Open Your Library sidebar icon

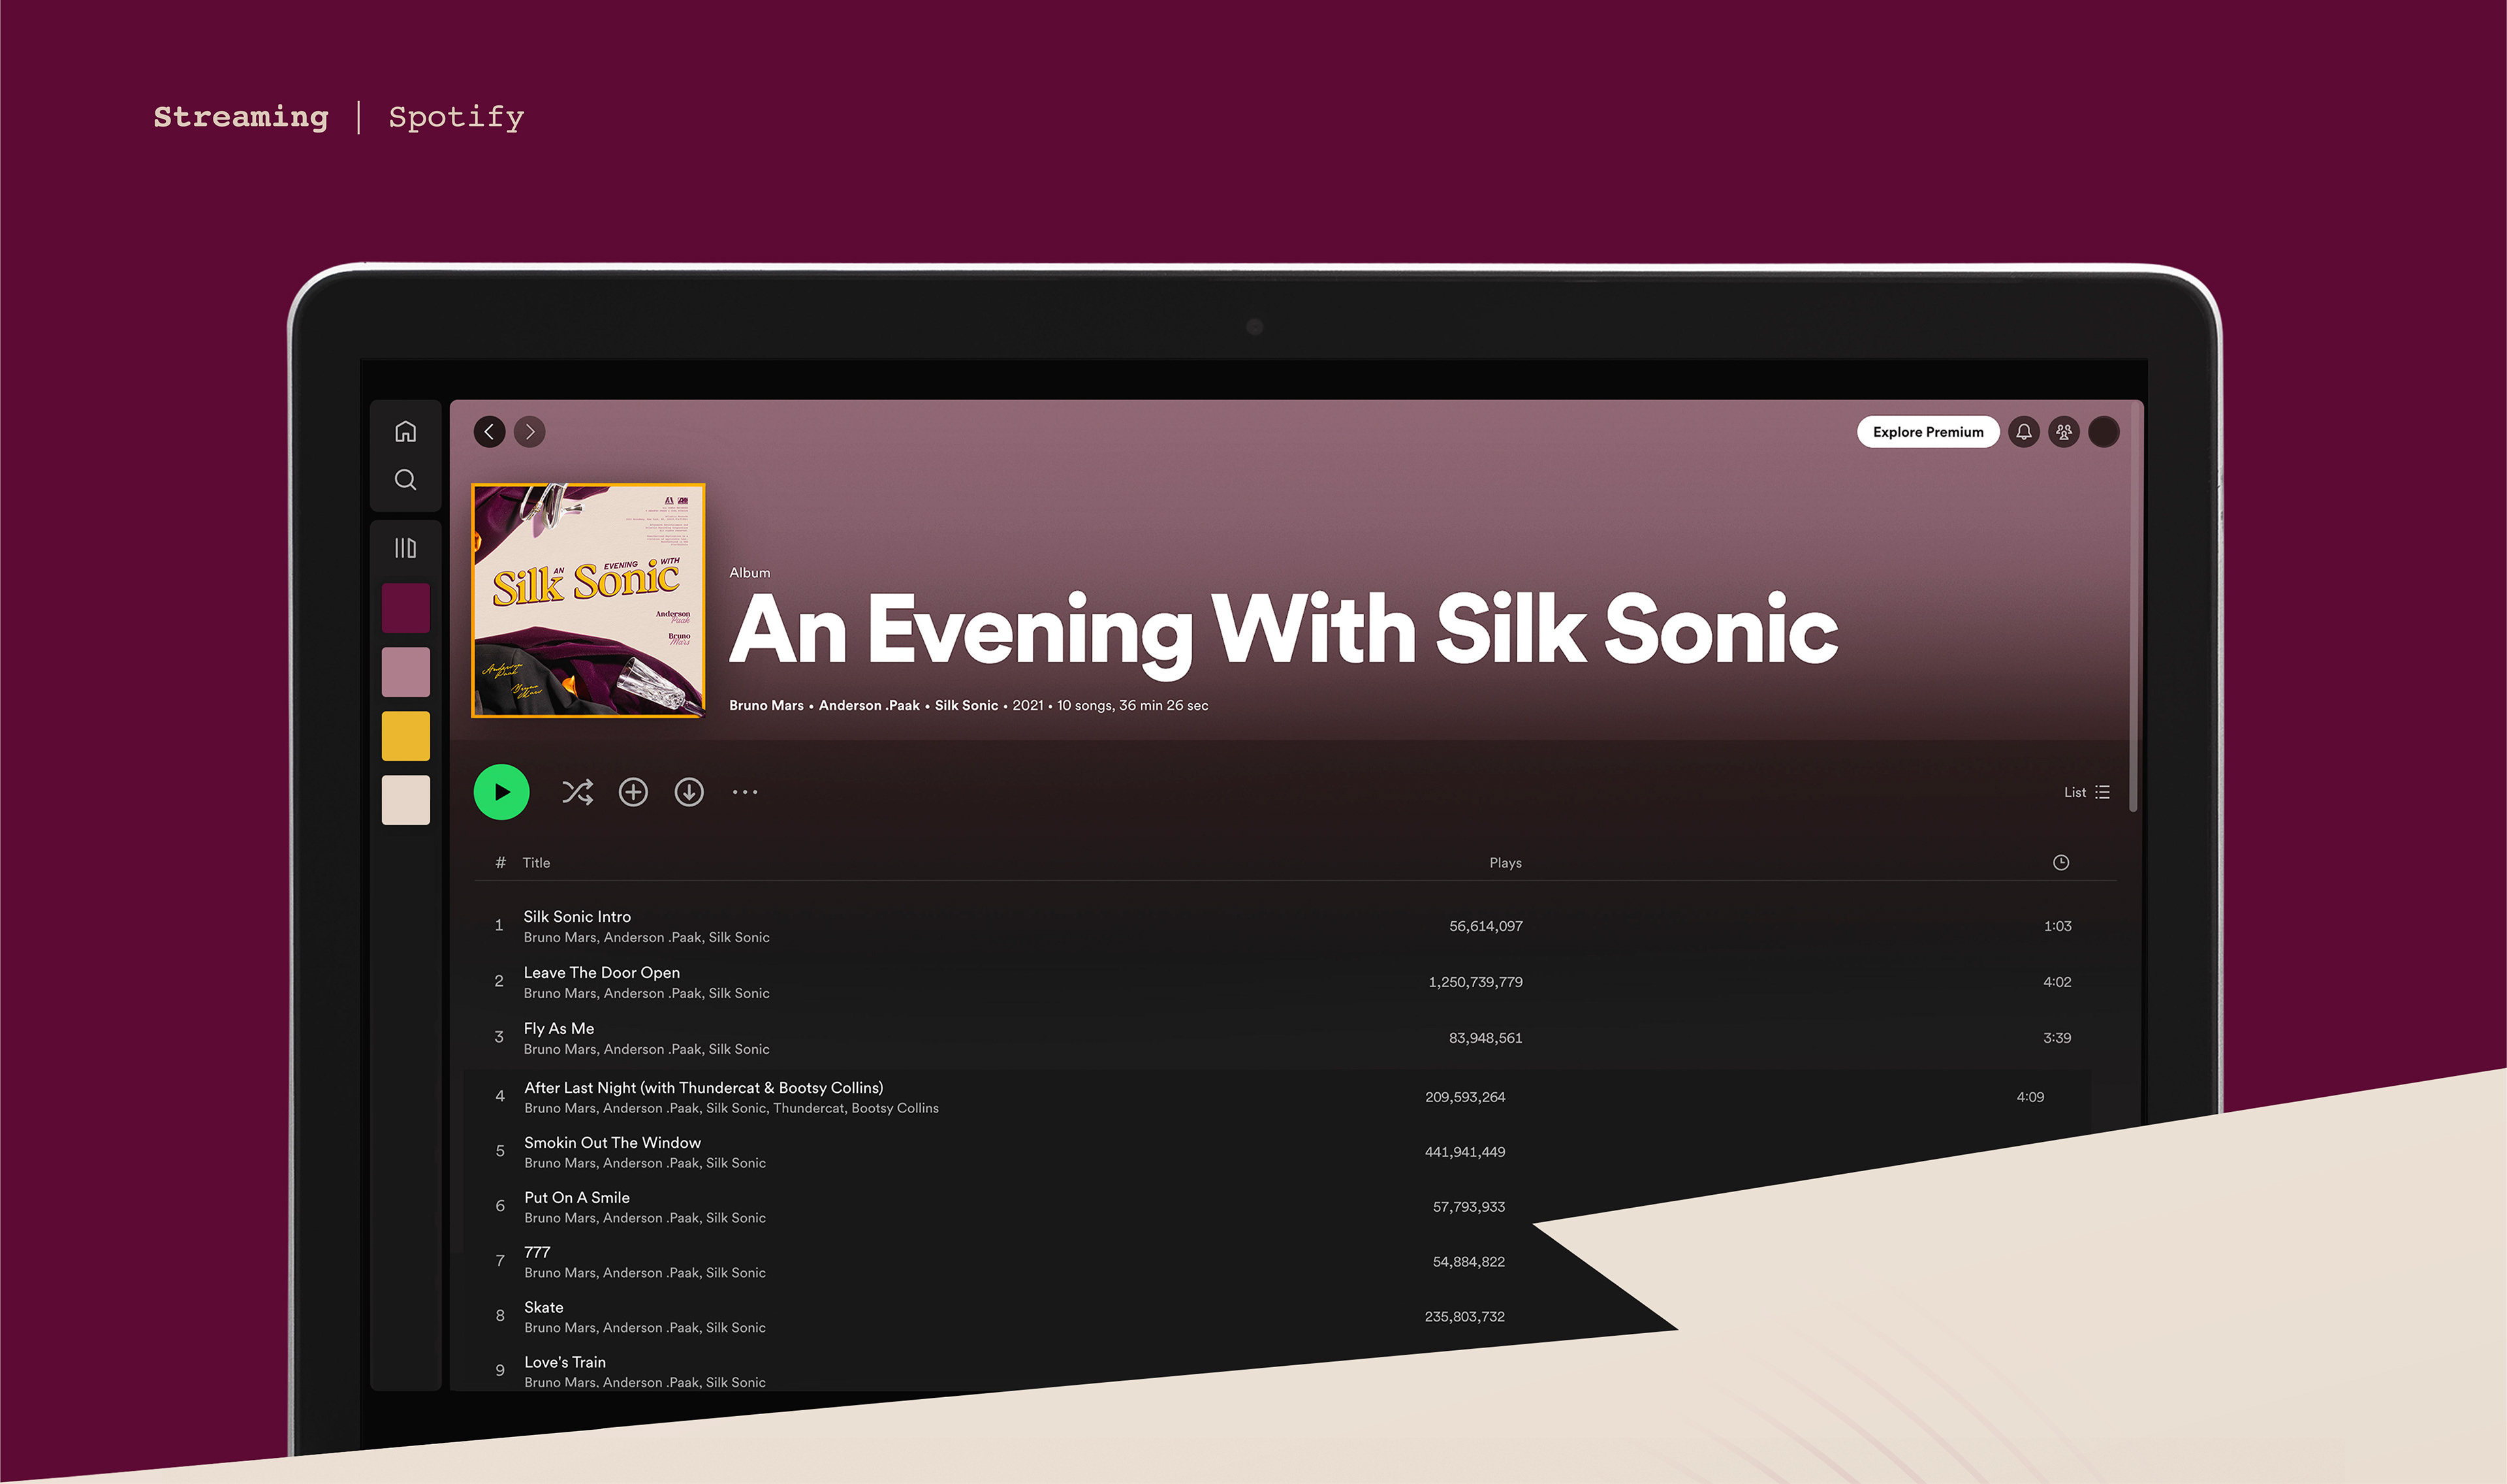point(405,548)
